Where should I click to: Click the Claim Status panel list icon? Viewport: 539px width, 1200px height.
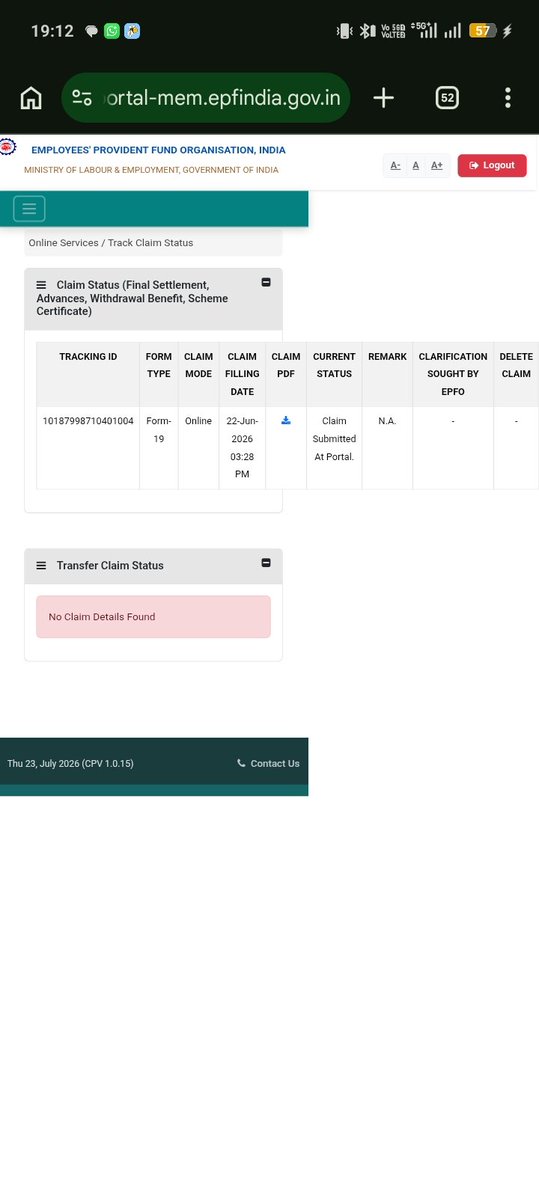[x=41, y=285]
